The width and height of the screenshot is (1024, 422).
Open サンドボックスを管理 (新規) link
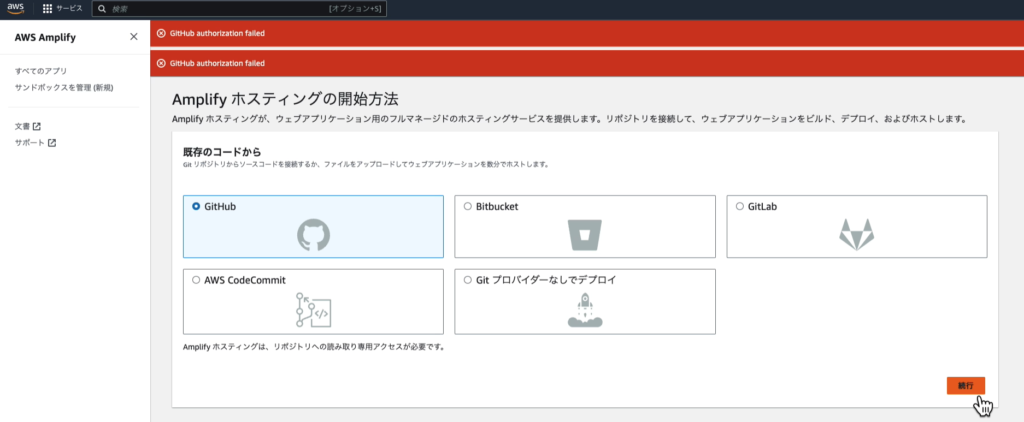point(64,88)
